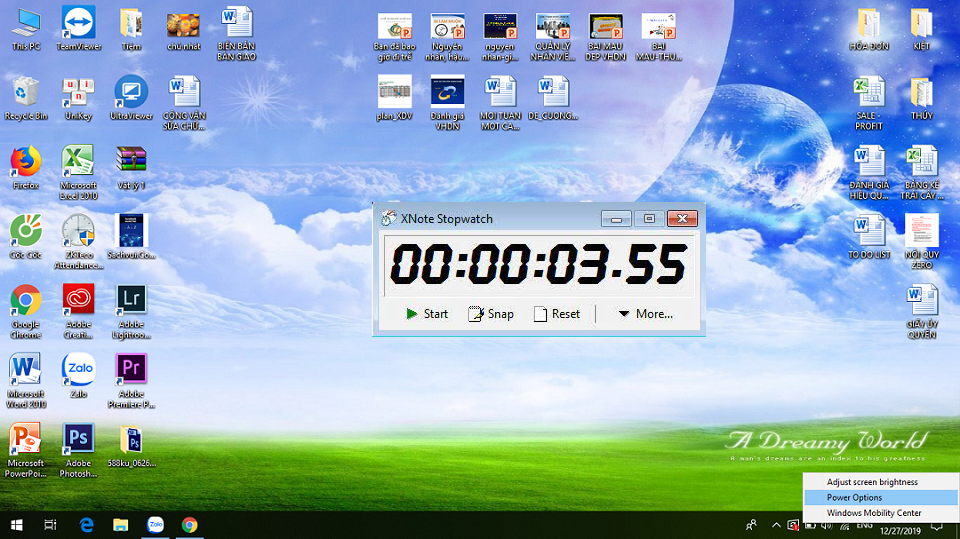Select the KIỆT folder on desktop
This screenshot has height=539, width=960.
coord(921,29)
